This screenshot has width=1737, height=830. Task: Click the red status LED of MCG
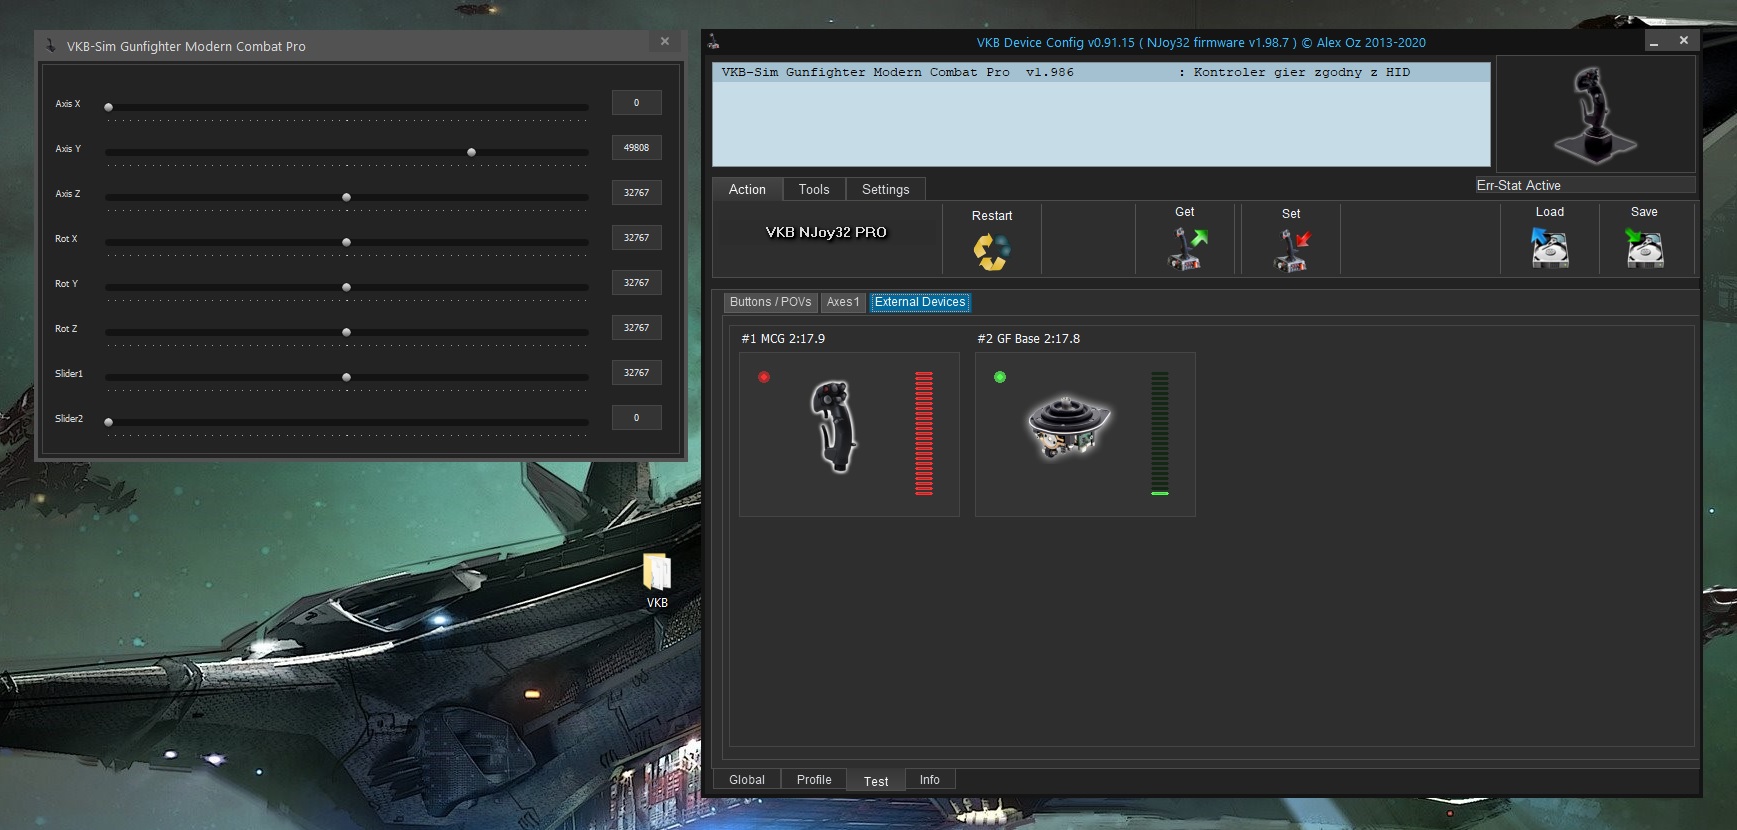[x=764, y=377]
